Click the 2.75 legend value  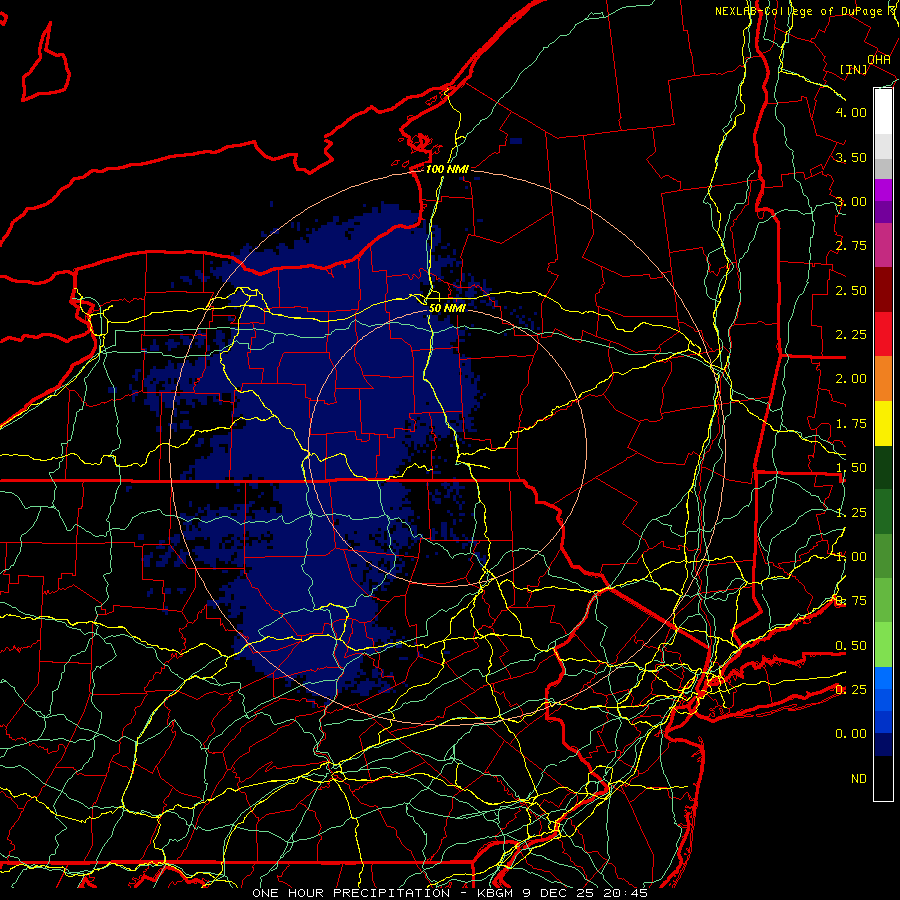click(x=851, y=246)
